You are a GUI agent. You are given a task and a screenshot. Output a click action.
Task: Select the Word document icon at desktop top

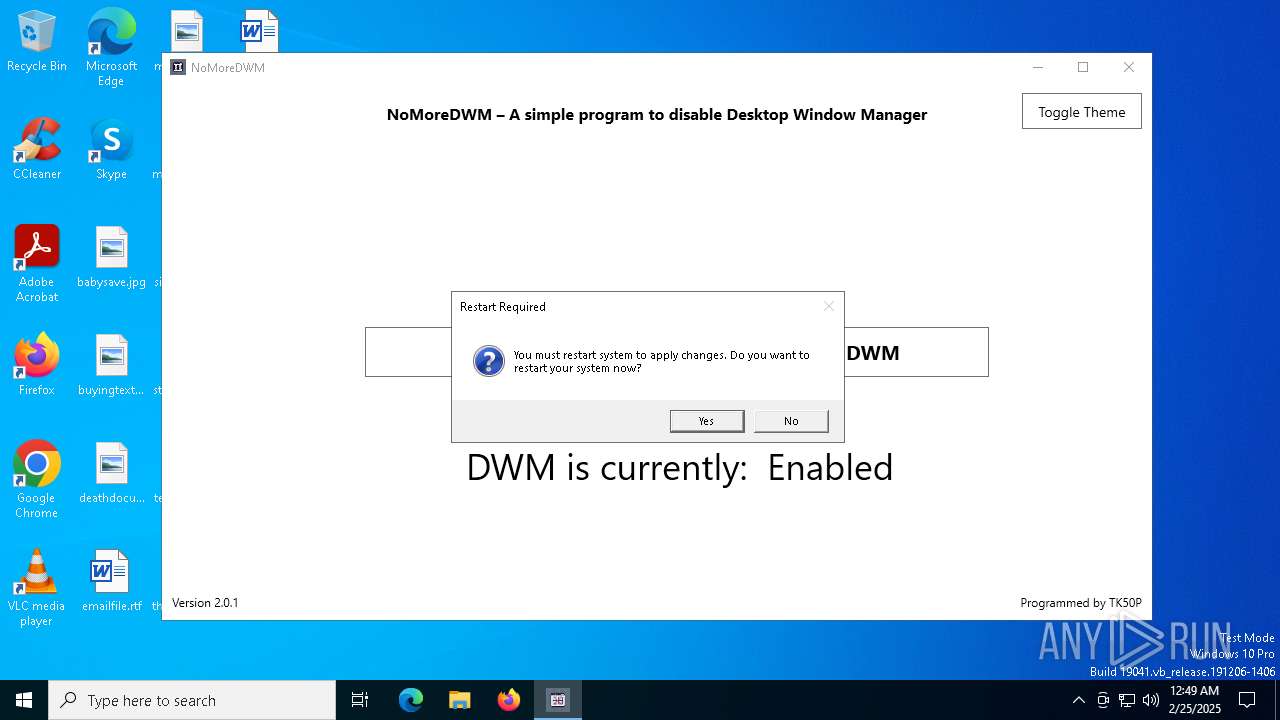click(258, 32)
